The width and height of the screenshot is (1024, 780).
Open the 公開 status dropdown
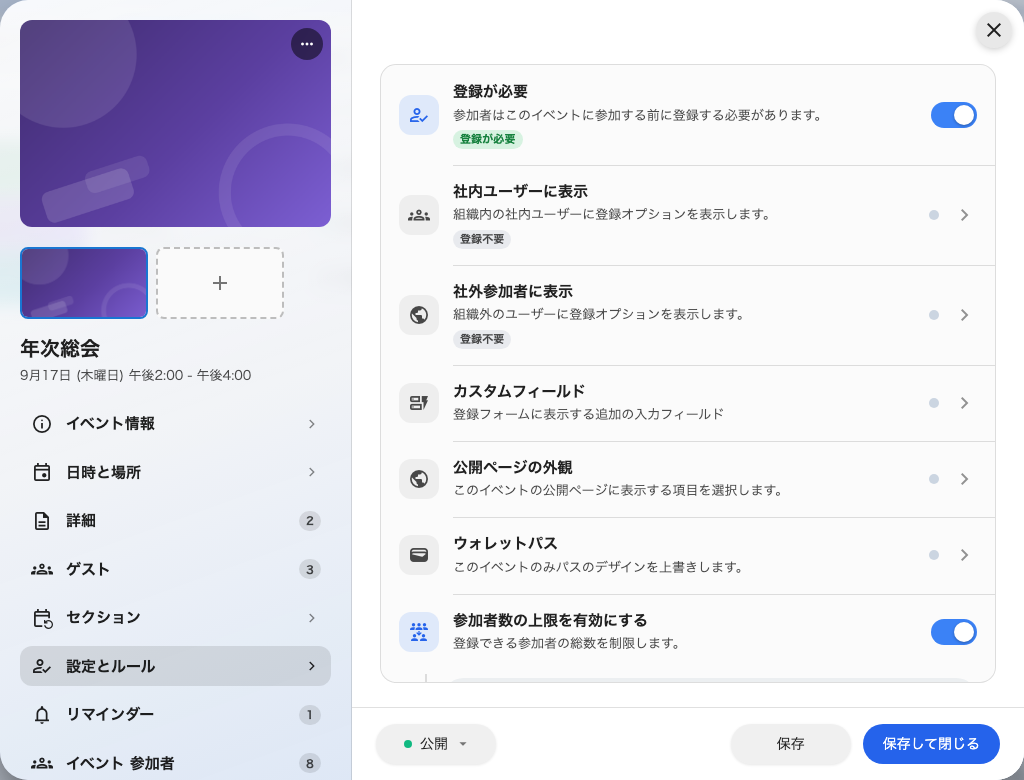[436, 744]
